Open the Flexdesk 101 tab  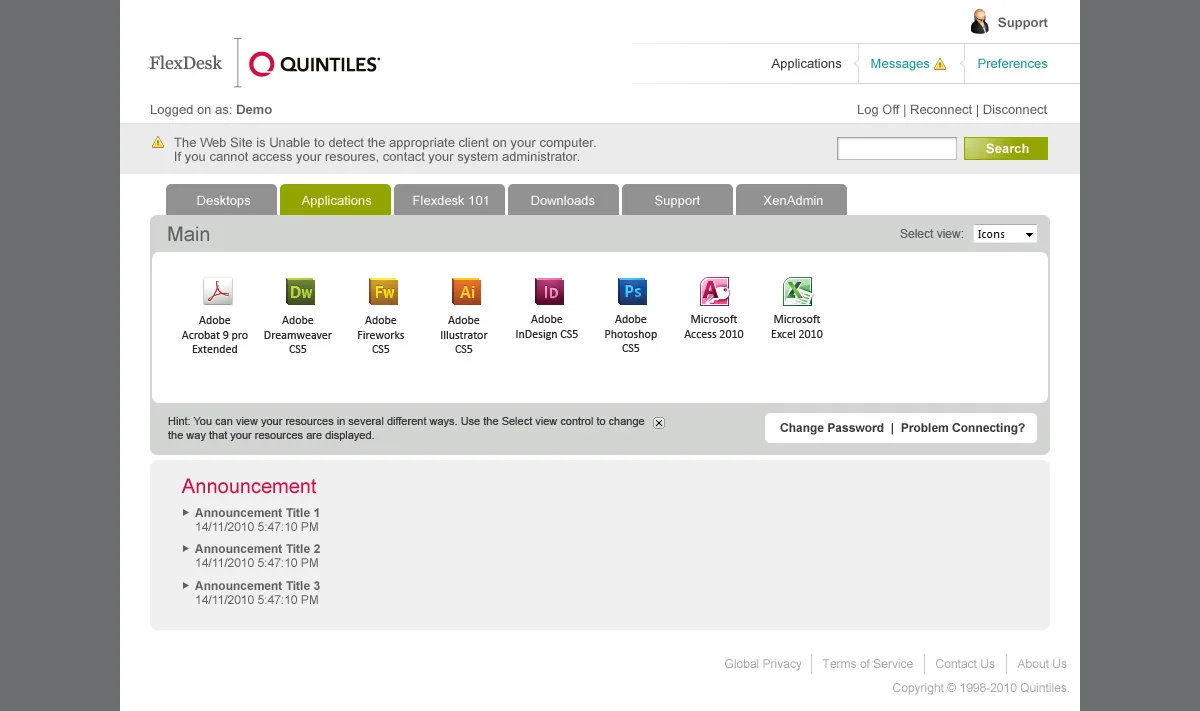pos(451,200)
